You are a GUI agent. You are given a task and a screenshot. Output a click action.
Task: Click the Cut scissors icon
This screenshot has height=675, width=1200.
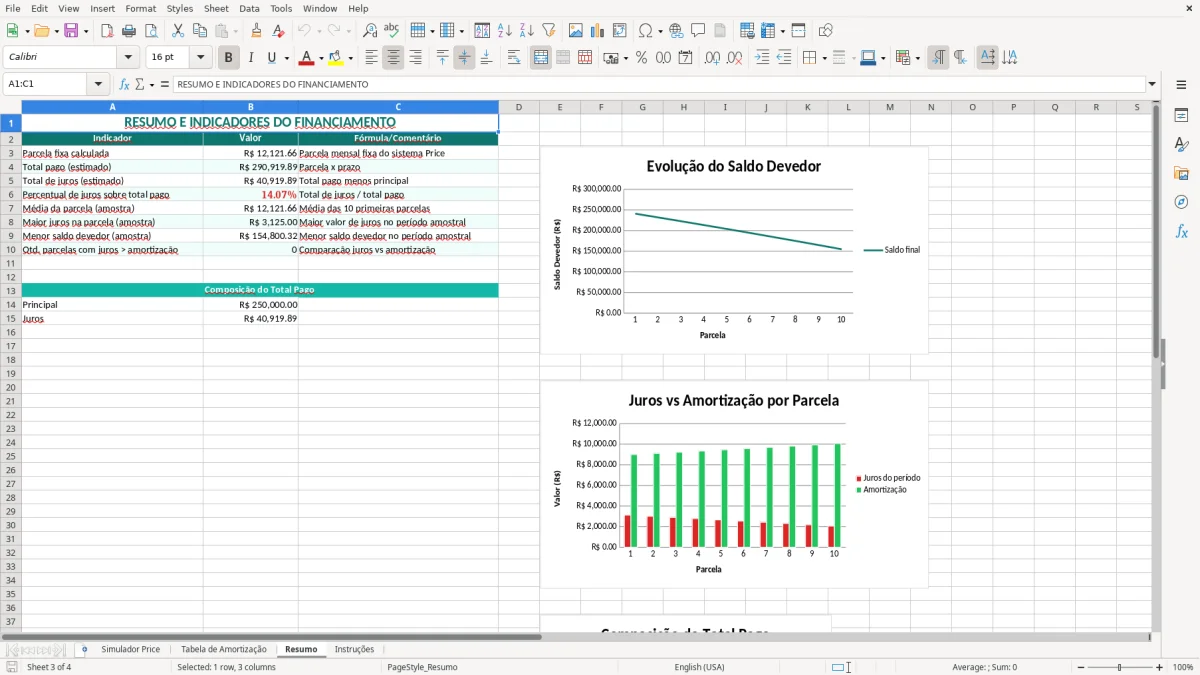[x=178, y=31]
